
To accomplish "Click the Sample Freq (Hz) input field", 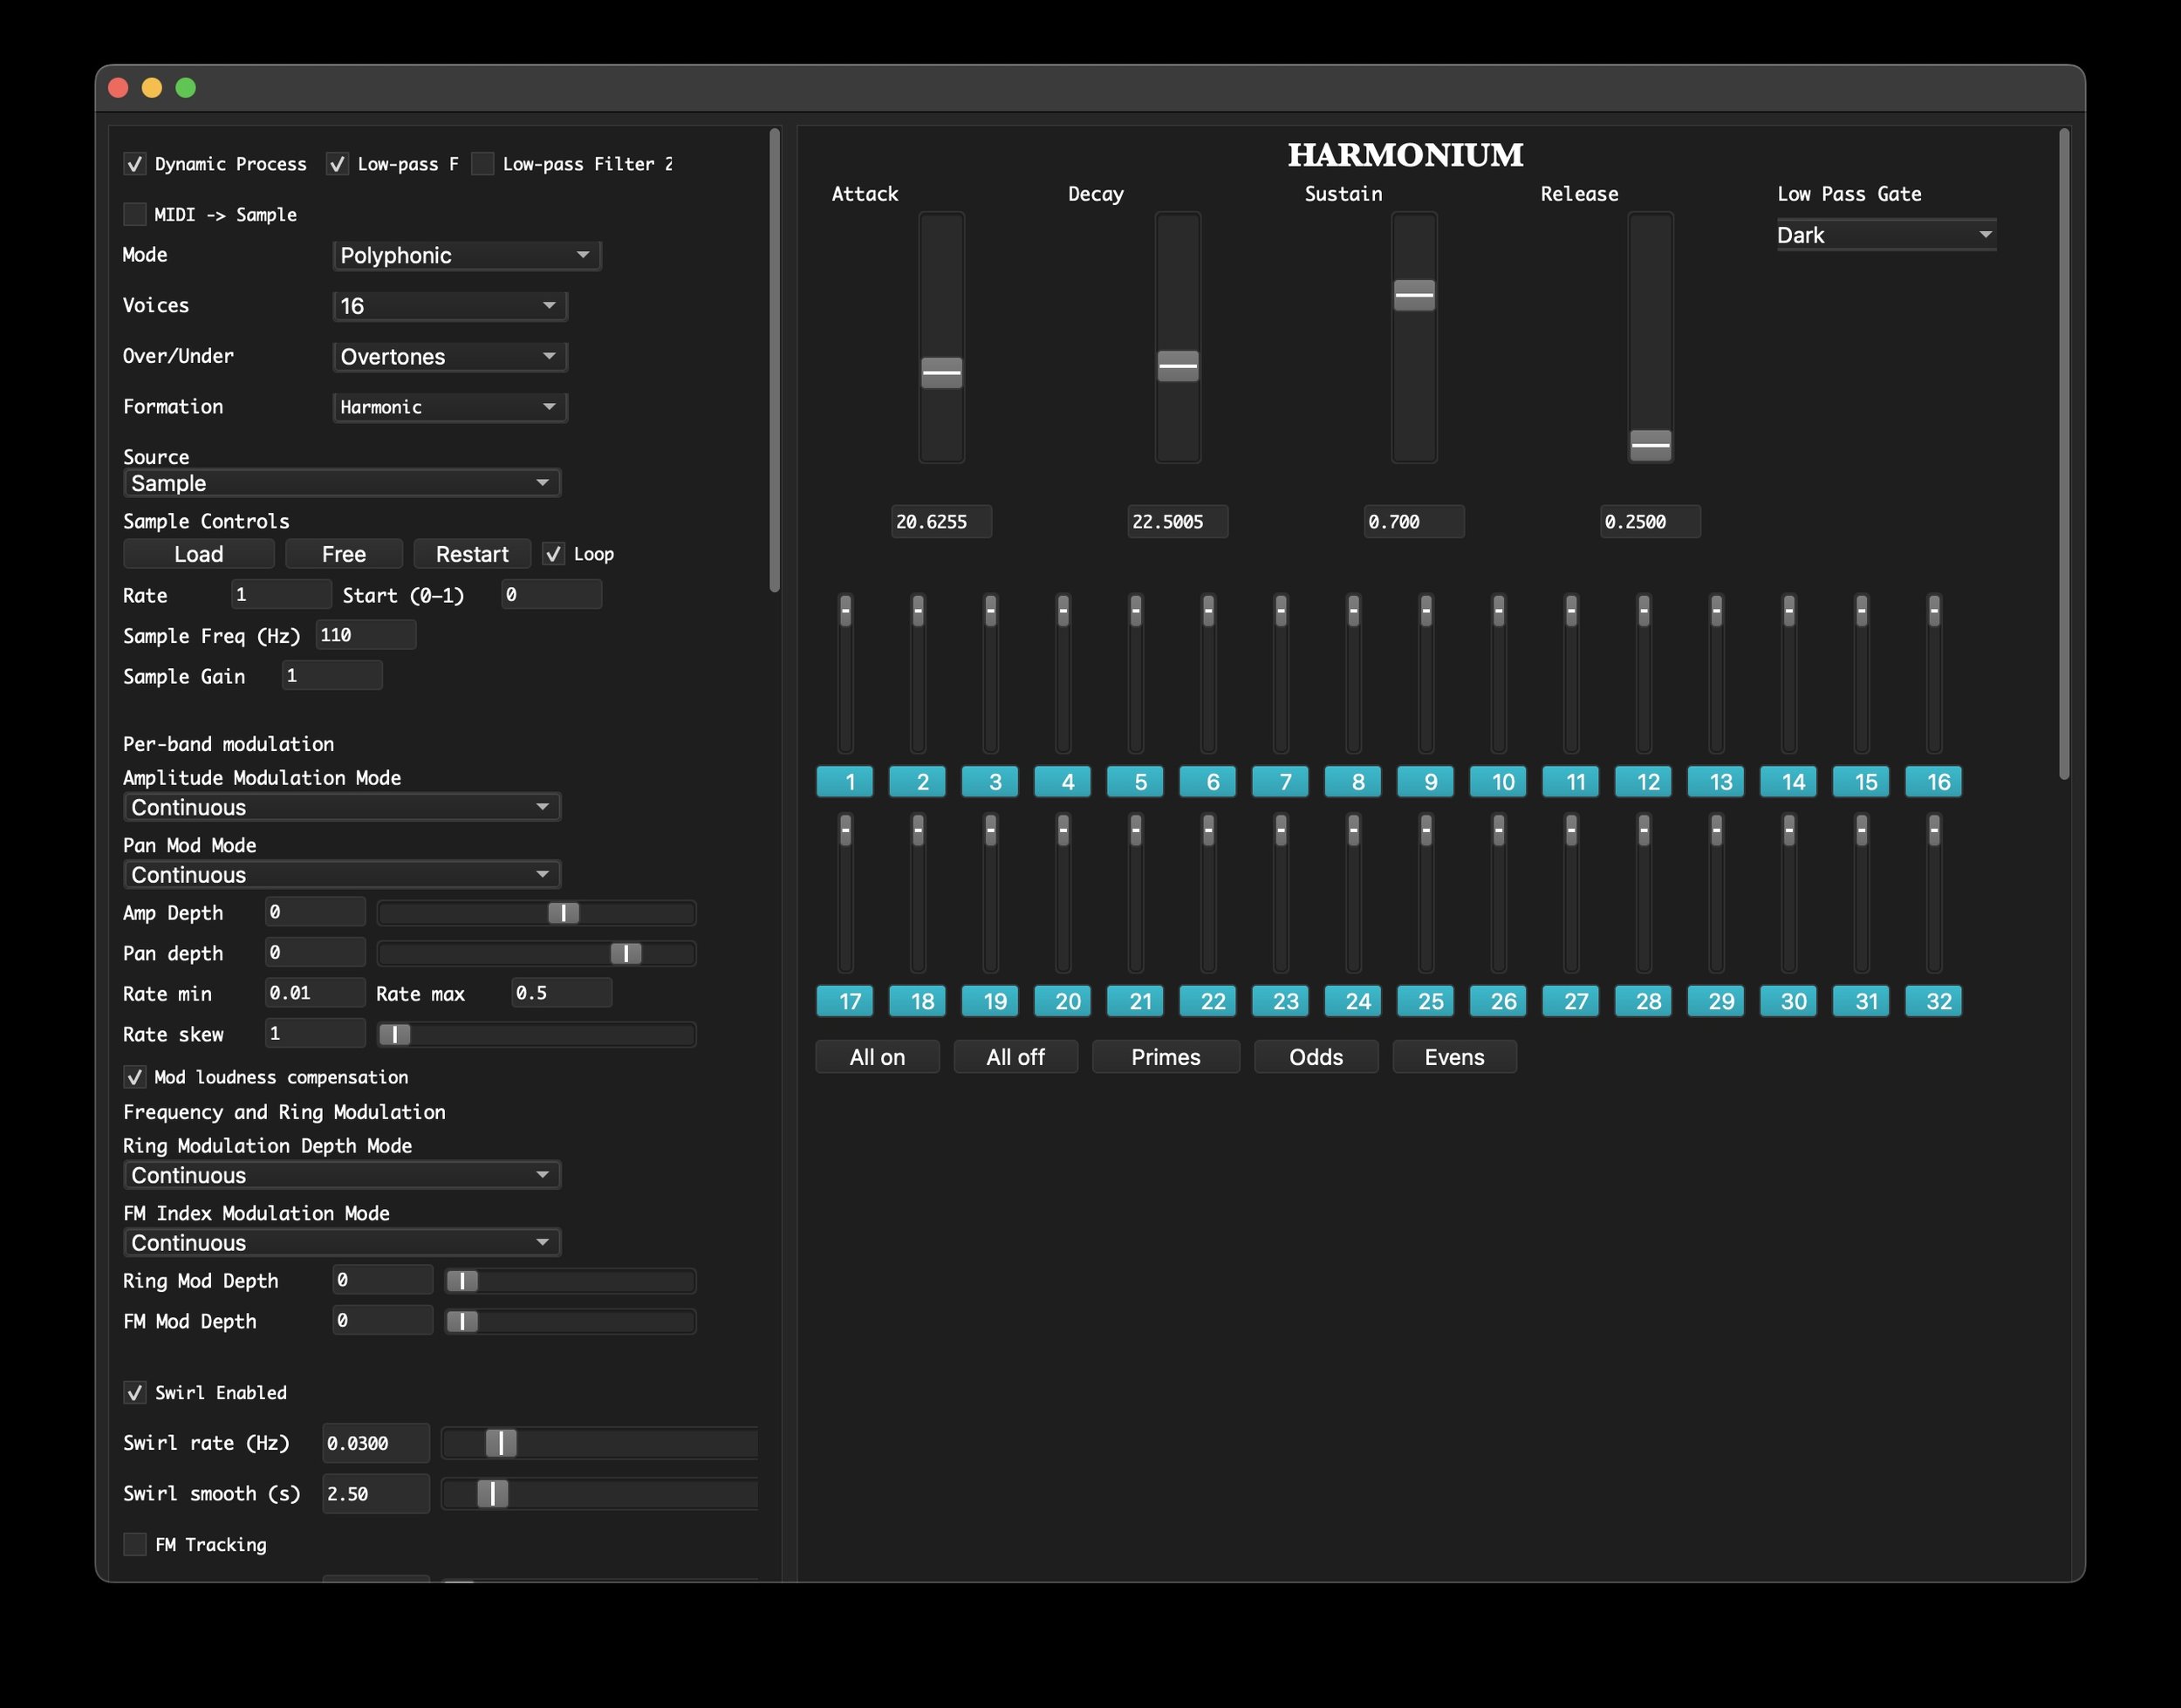I will tap(365, 635).
